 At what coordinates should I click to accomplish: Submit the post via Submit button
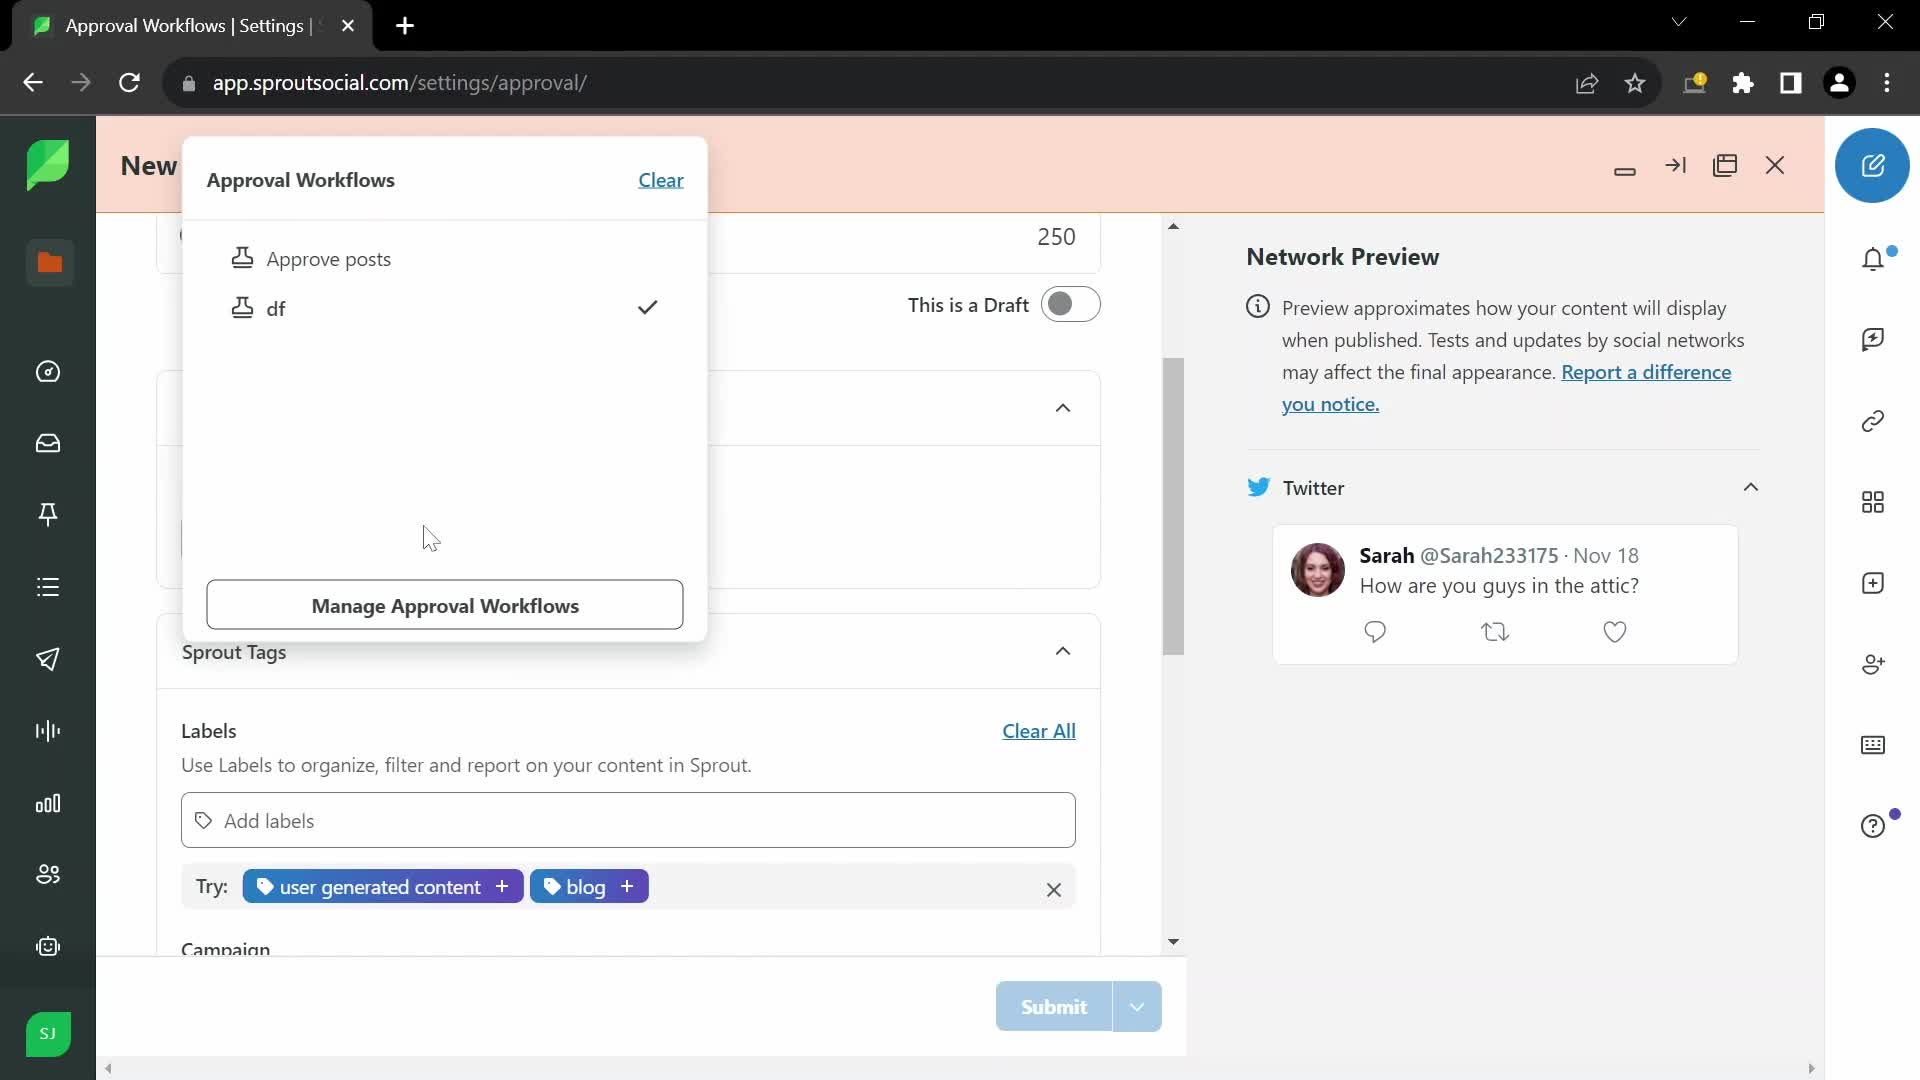pyautogui.click(x=1055, y=1007)
